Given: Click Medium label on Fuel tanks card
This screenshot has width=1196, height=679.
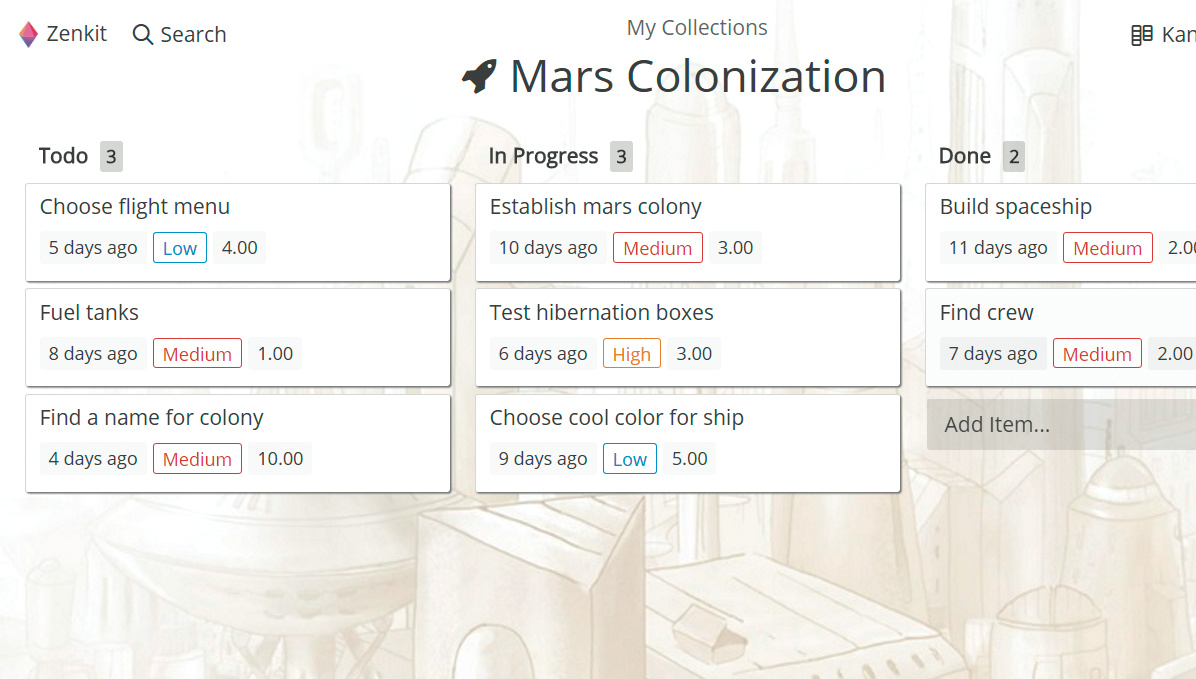Looking at the screenshot, I should [x=197, y=354].
